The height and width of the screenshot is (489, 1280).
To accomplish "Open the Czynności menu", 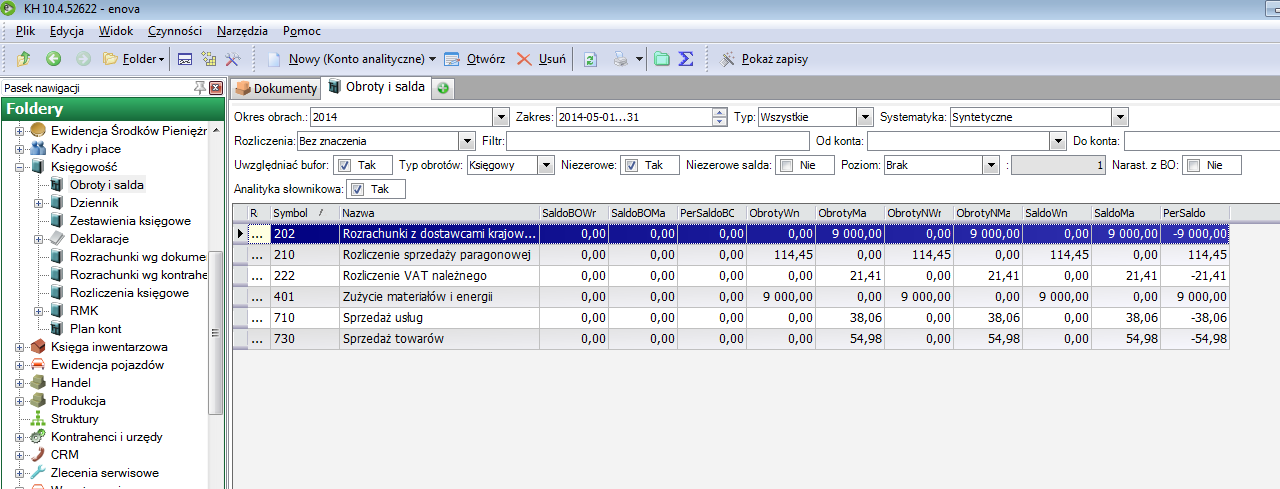I will click(x=175, y=31).
